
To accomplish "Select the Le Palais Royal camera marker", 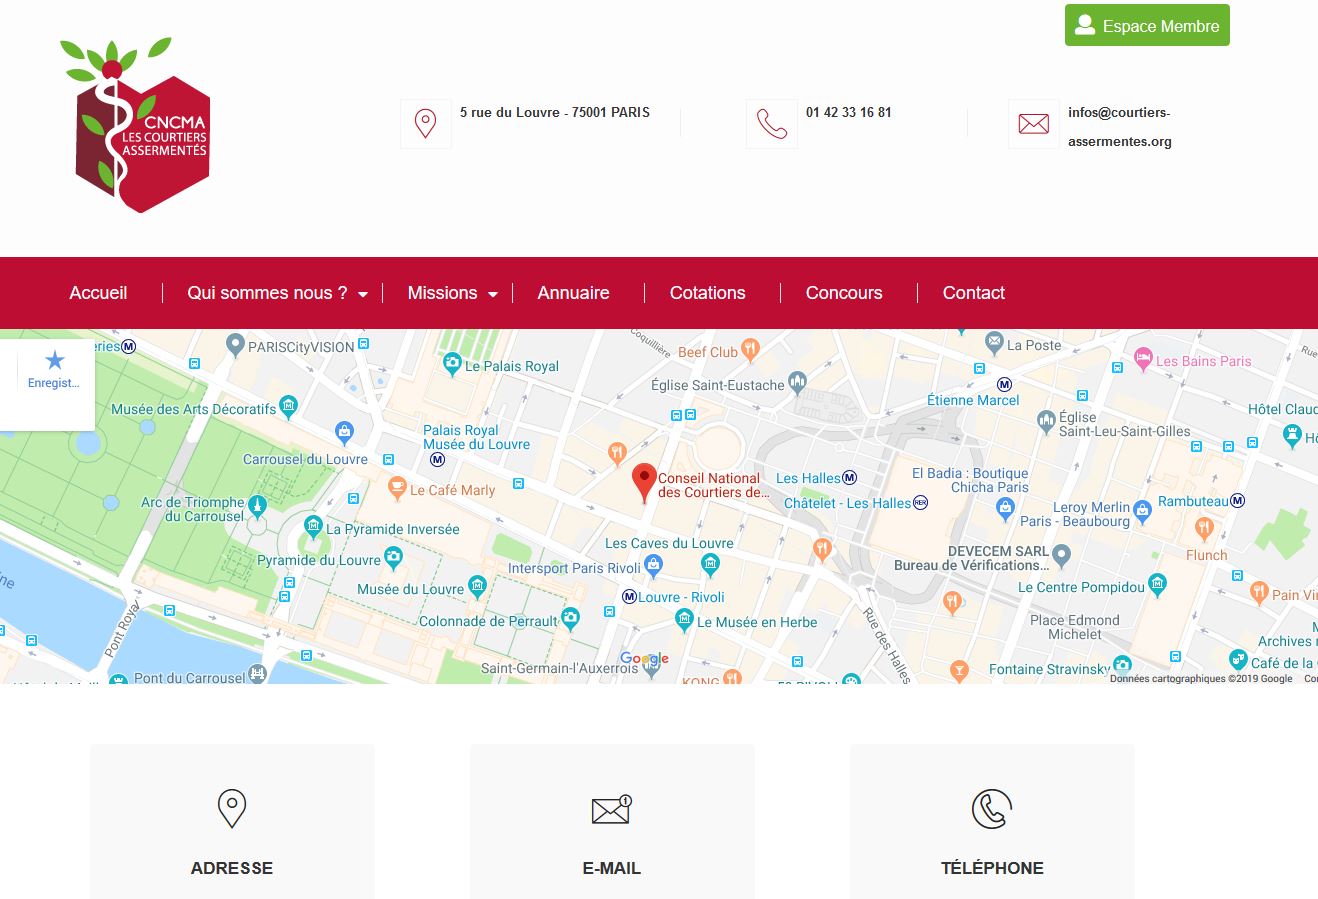I will (452, 365).
